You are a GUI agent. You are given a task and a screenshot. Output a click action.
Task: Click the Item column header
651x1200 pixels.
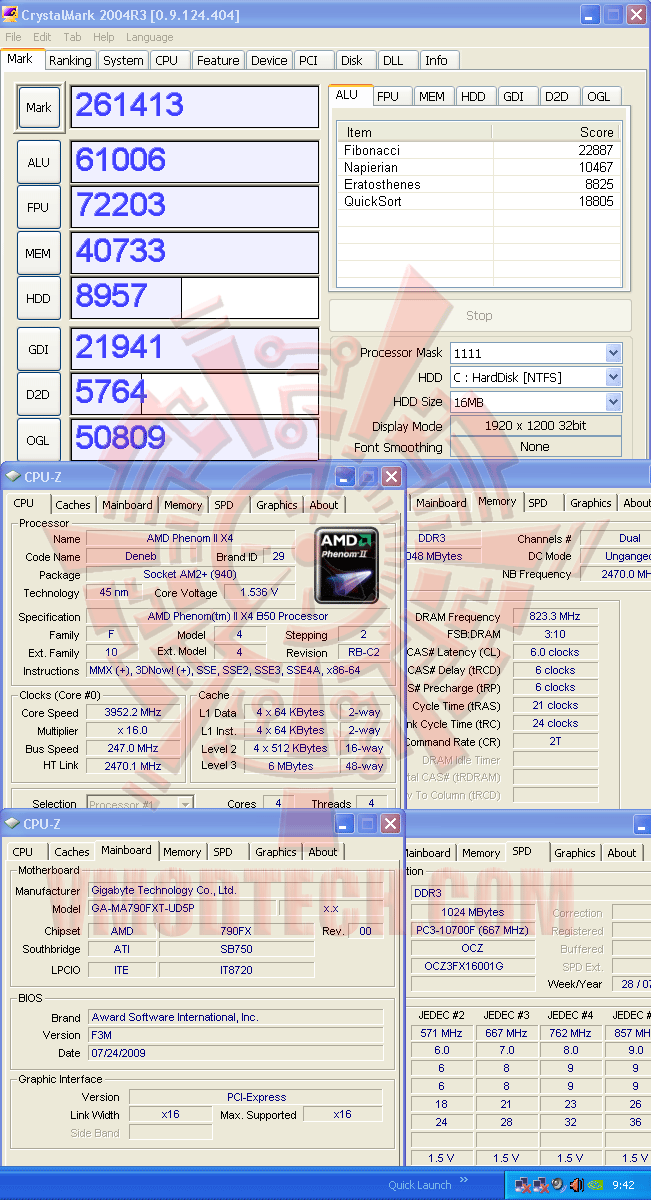[415, 132]
